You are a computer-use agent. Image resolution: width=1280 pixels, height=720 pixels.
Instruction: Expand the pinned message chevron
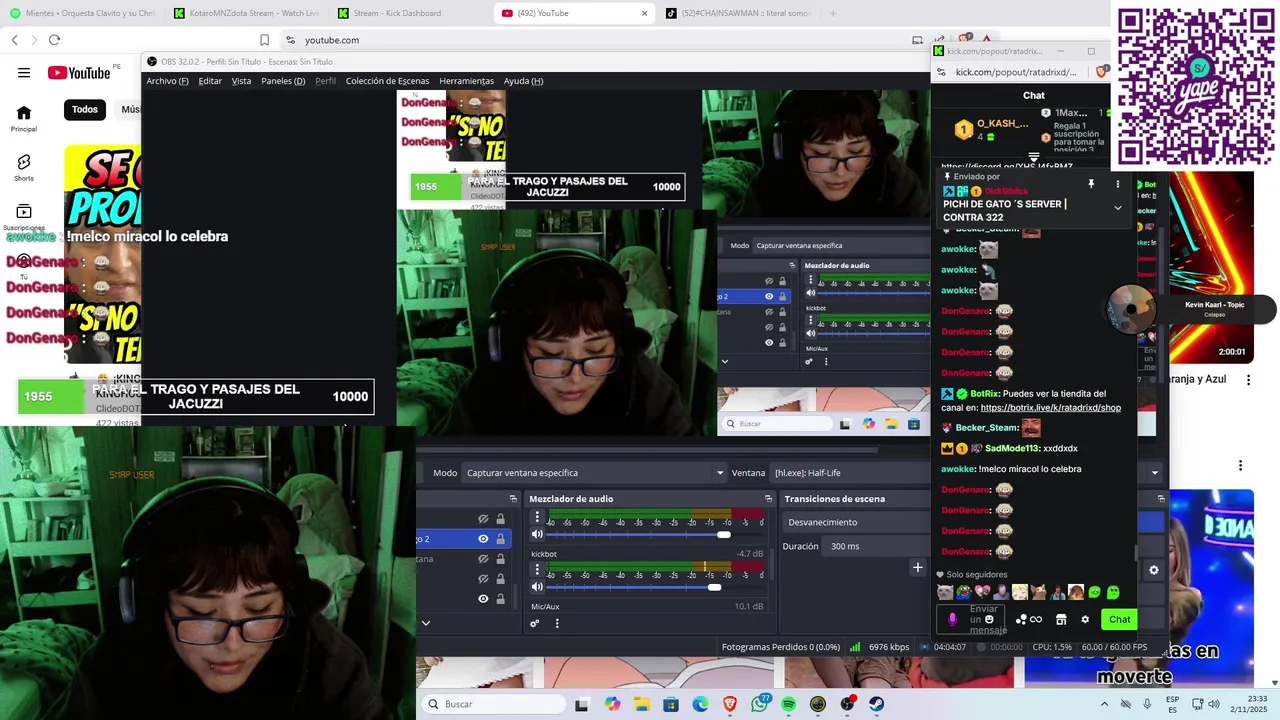[x=1118, y=208]
